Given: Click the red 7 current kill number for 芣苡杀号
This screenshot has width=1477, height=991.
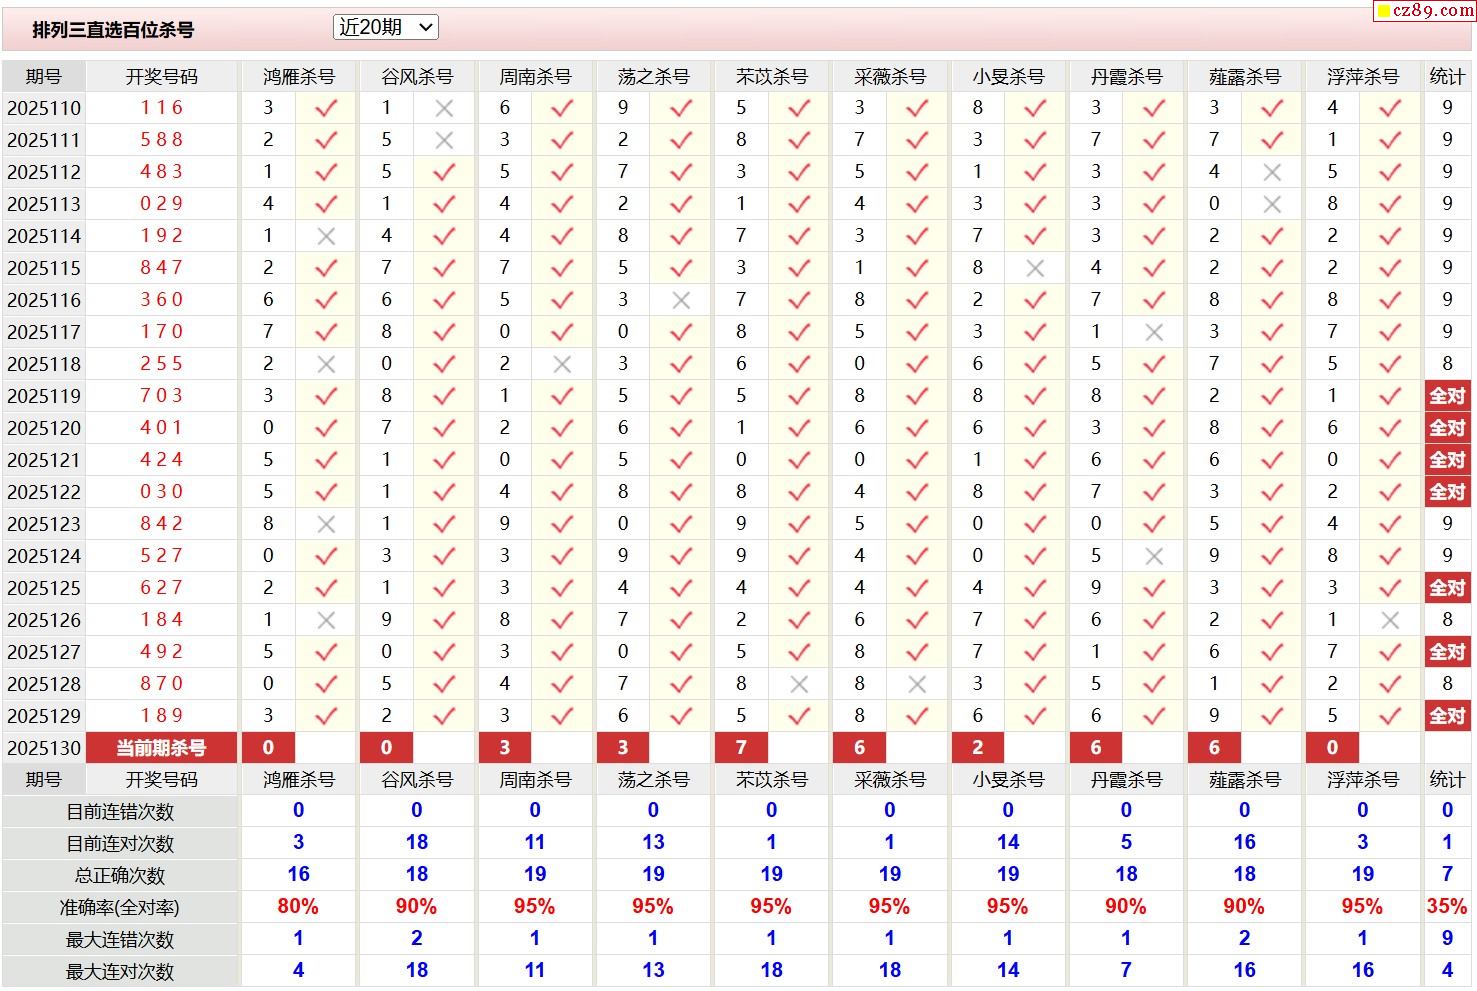Looking at the screenshot, I should point(741,748).
